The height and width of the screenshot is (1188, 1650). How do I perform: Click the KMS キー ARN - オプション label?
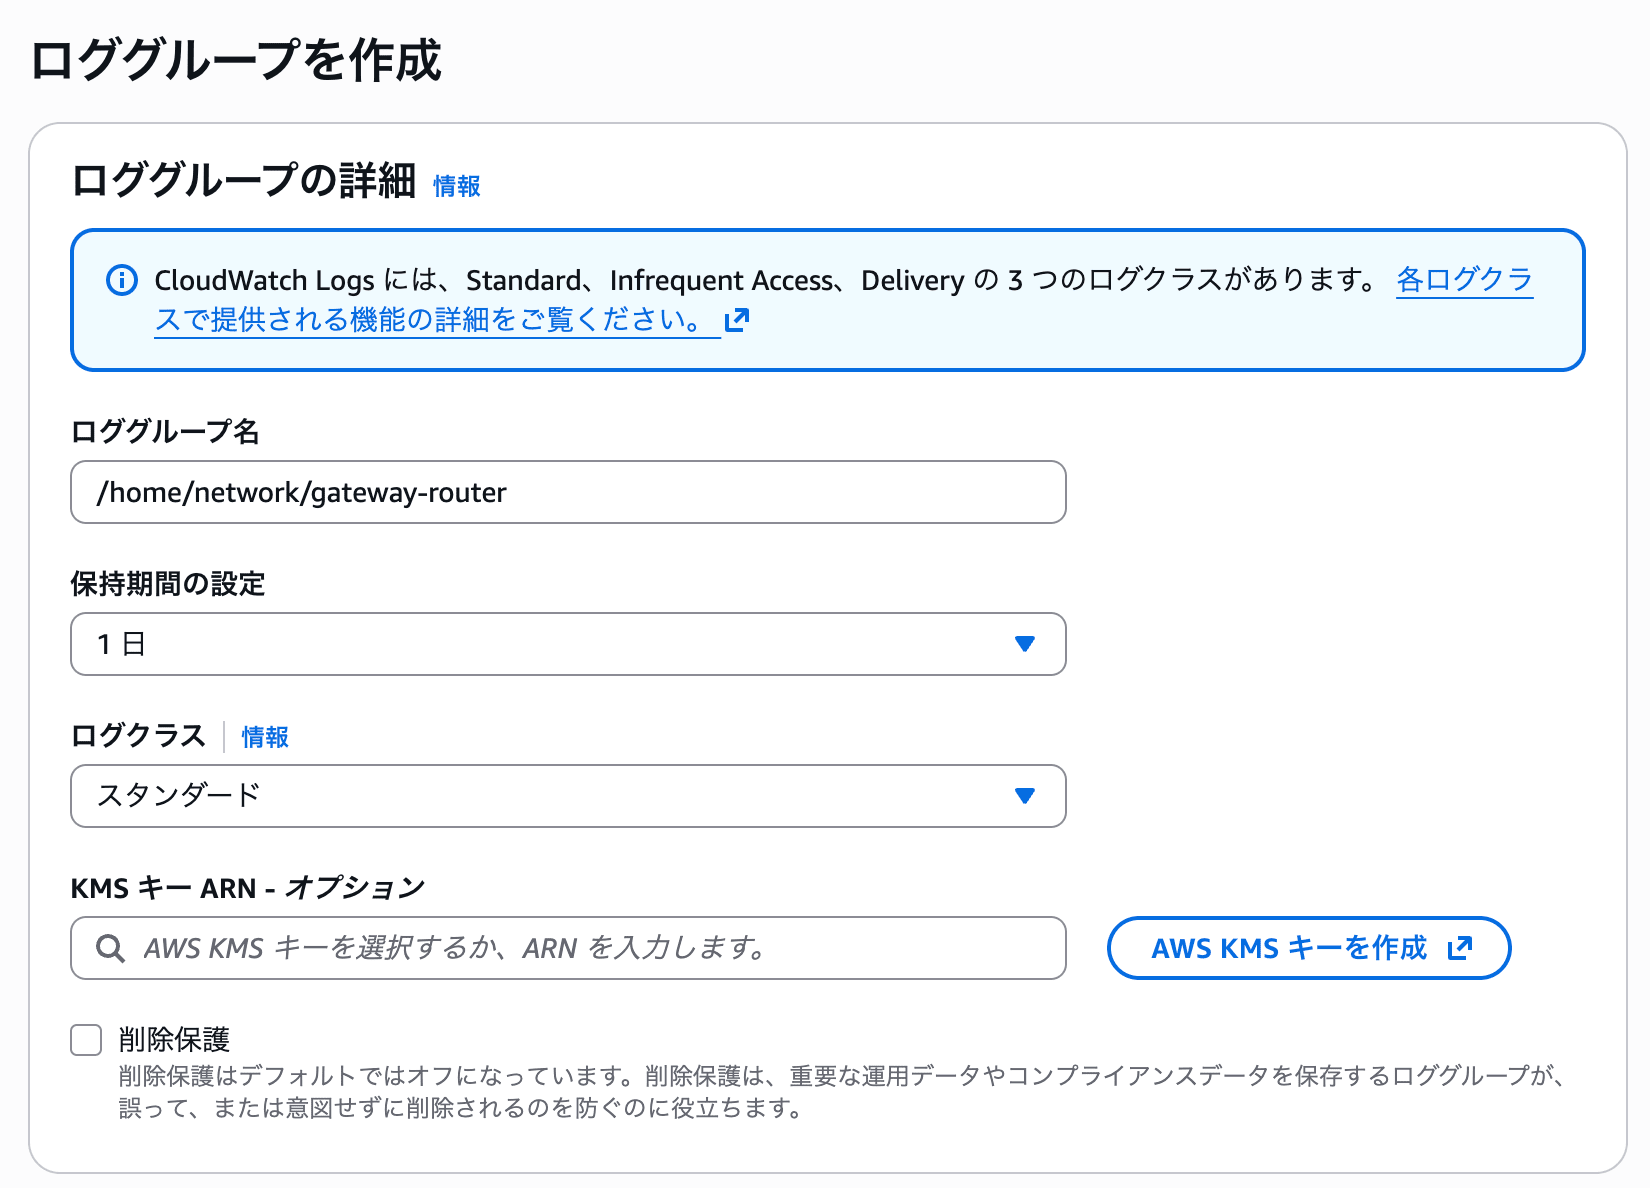248,888
